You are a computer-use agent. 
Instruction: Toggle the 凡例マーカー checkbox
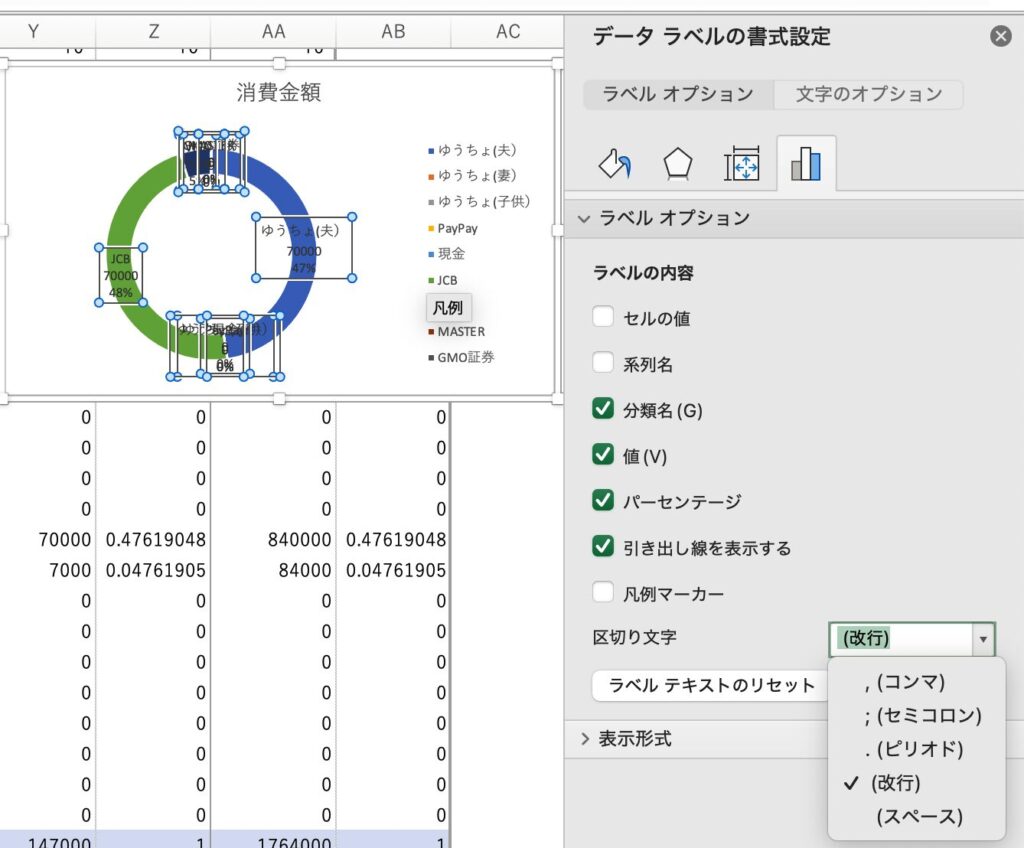pyautogui.click(x=603, y=593)
